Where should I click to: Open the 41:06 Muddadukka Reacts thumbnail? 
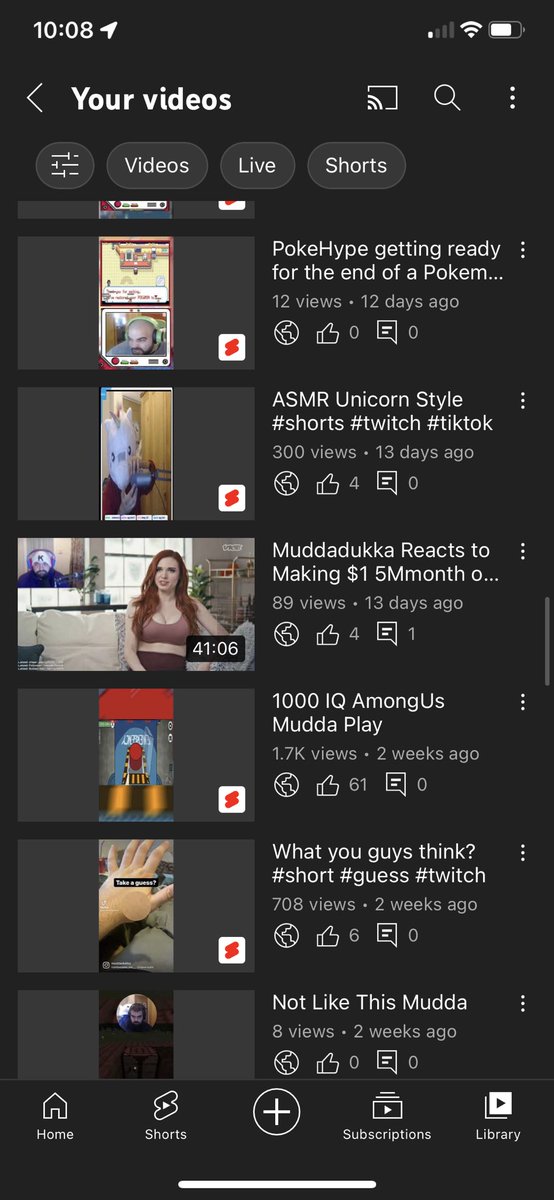(136, 604)
